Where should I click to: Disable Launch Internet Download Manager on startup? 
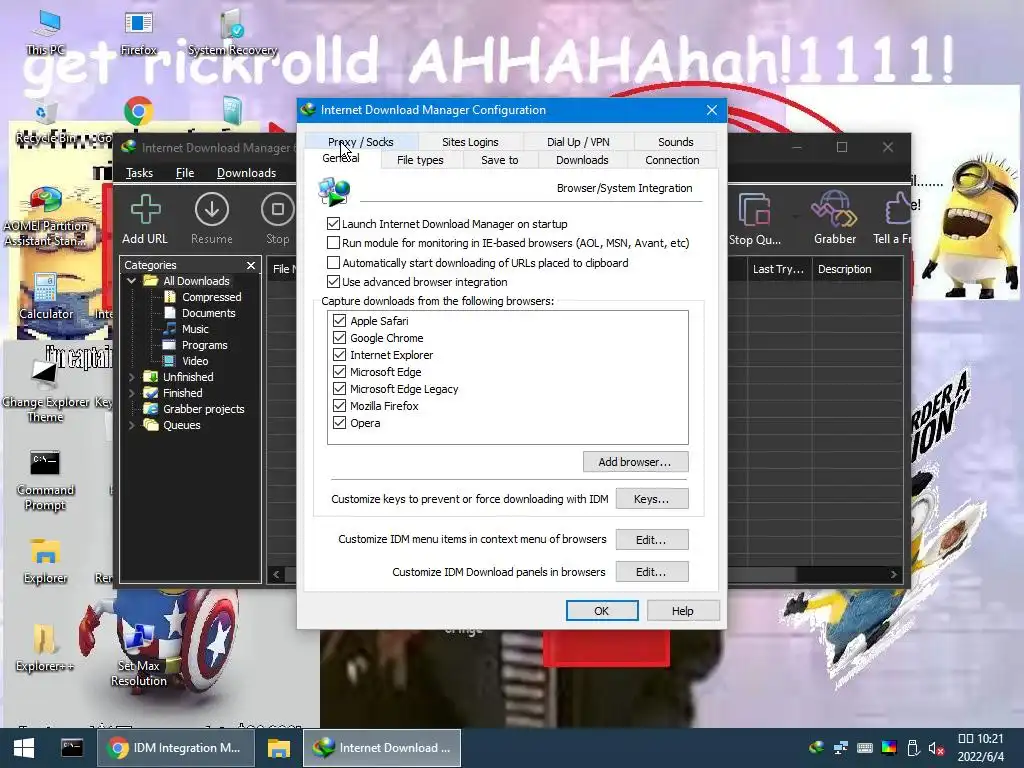click(333, 223)
